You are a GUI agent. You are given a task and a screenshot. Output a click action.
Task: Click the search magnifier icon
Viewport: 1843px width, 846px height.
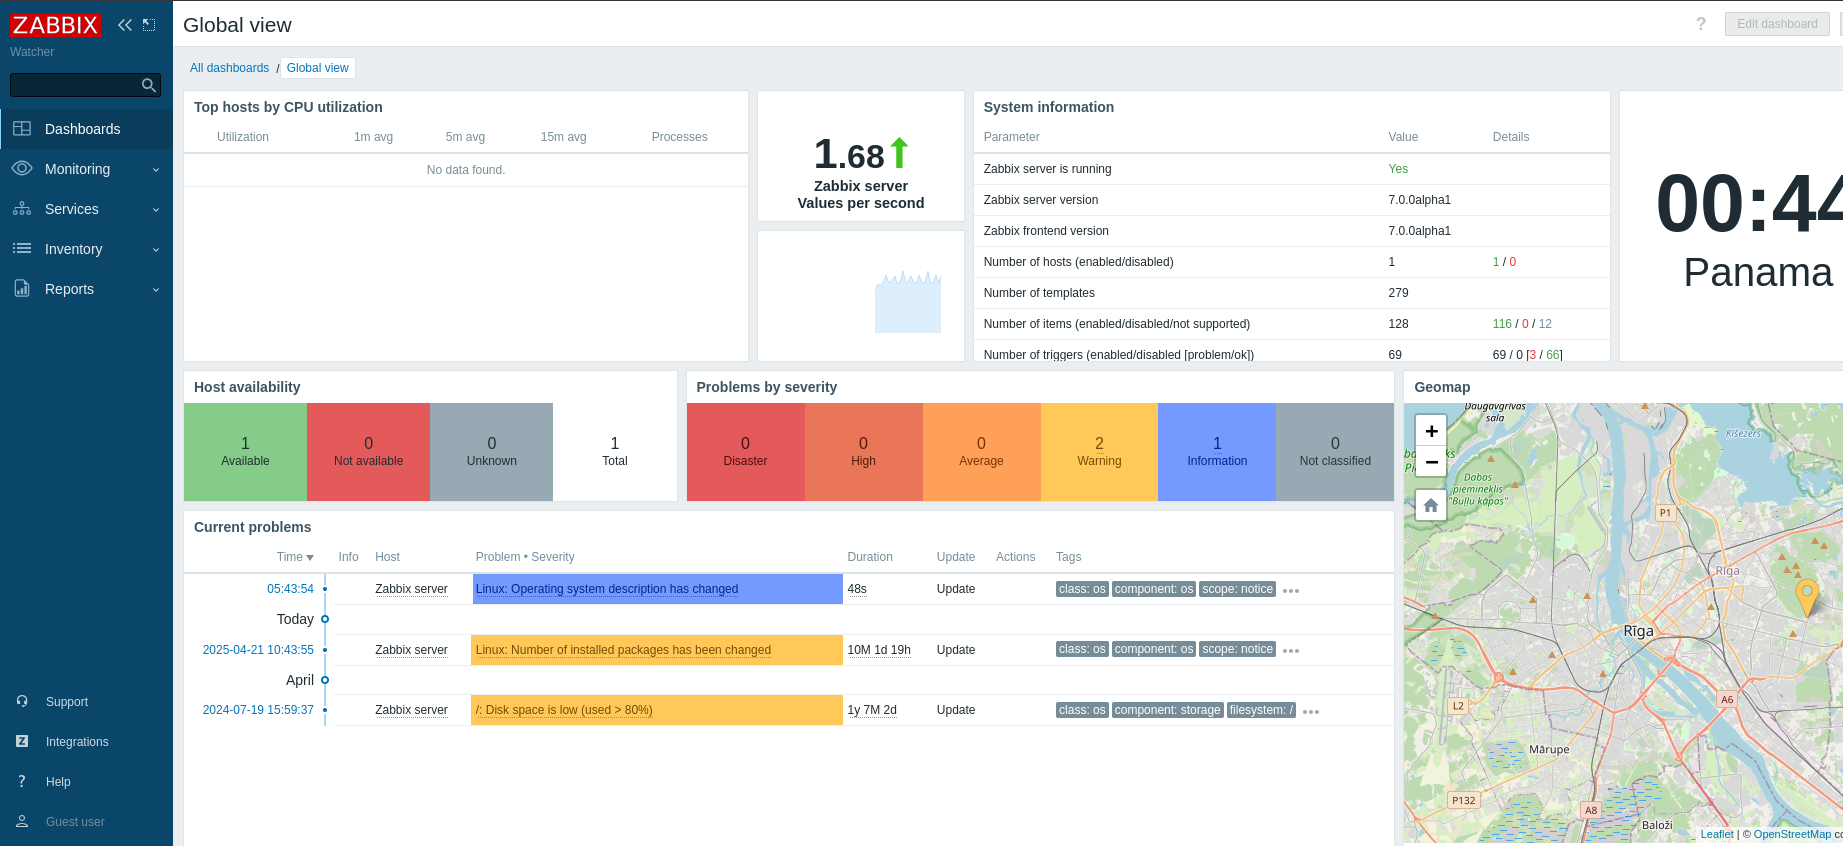[x=149, y=85]
